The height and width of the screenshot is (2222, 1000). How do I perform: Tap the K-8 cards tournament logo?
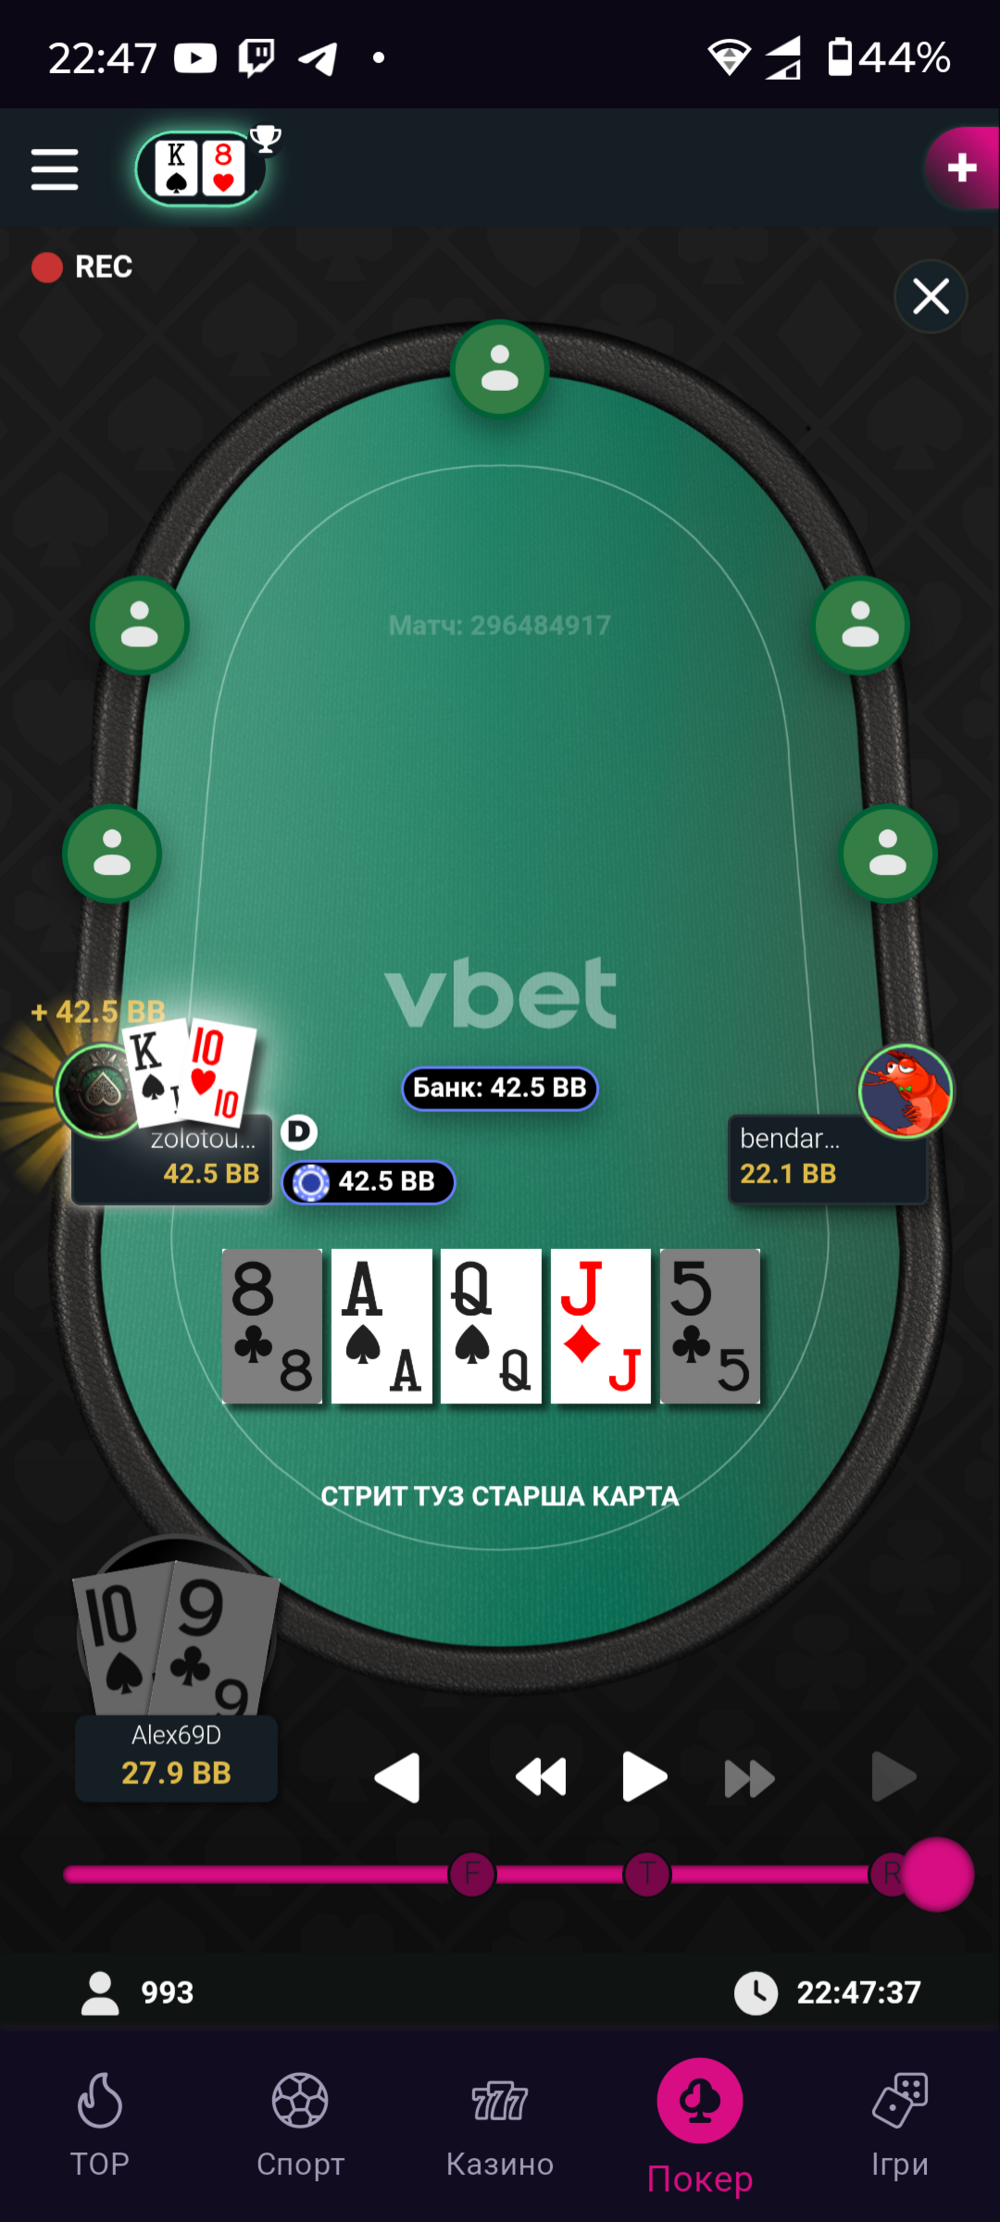click(200, 169)
